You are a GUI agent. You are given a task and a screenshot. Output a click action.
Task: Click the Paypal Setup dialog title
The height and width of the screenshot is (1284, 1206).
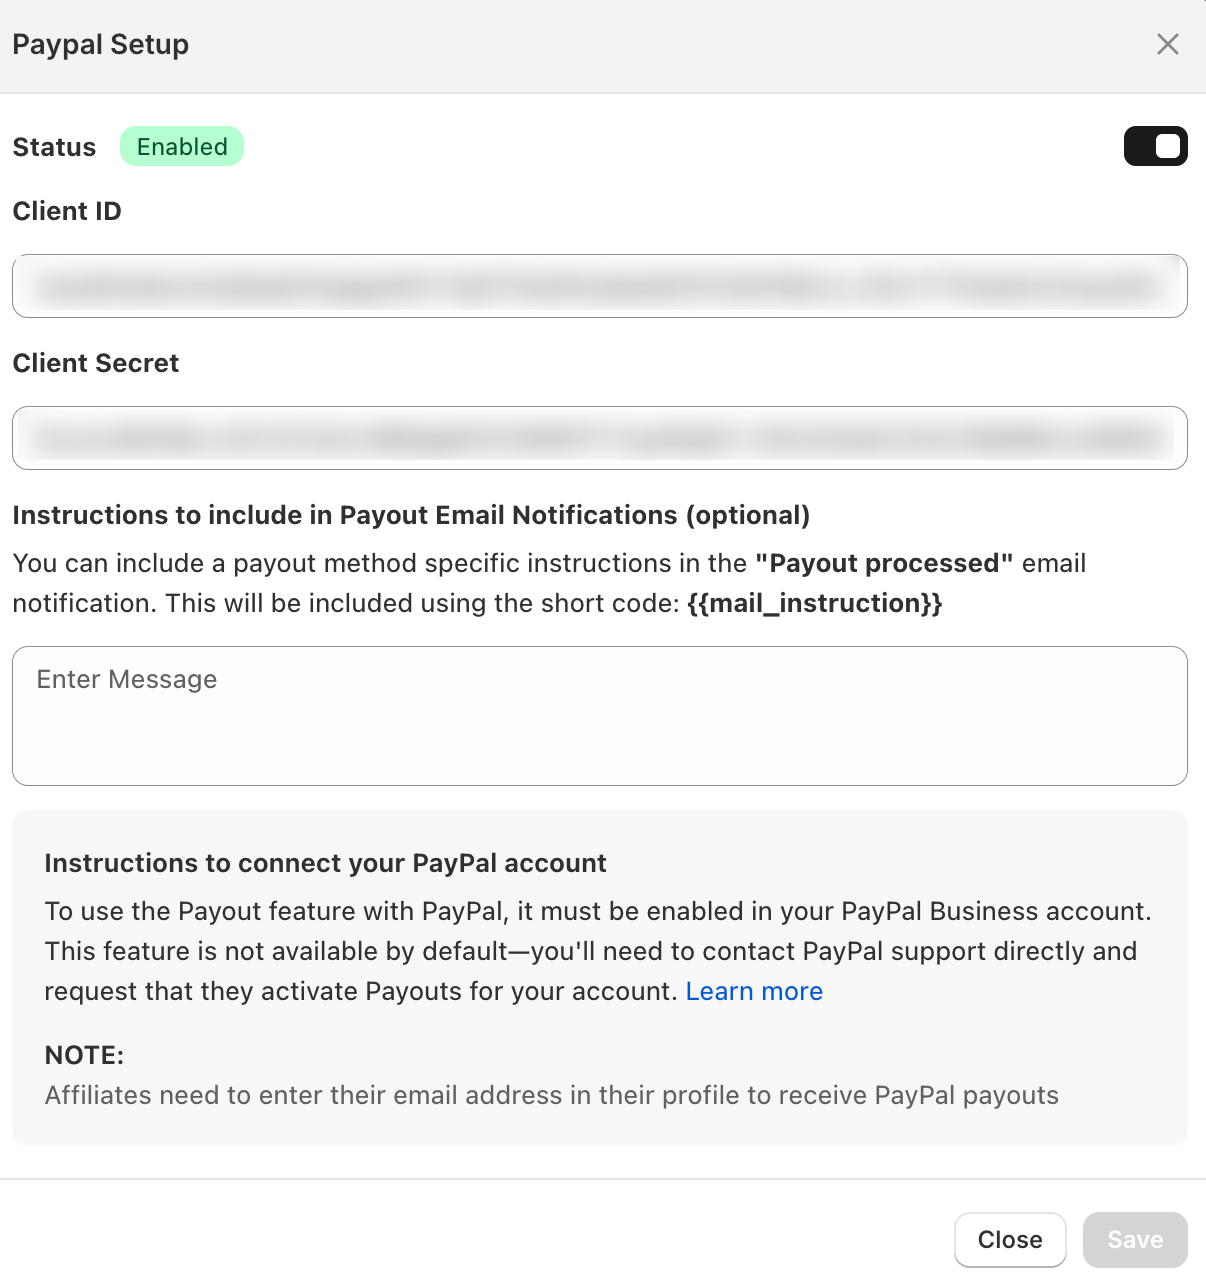[x=100, y=44]
